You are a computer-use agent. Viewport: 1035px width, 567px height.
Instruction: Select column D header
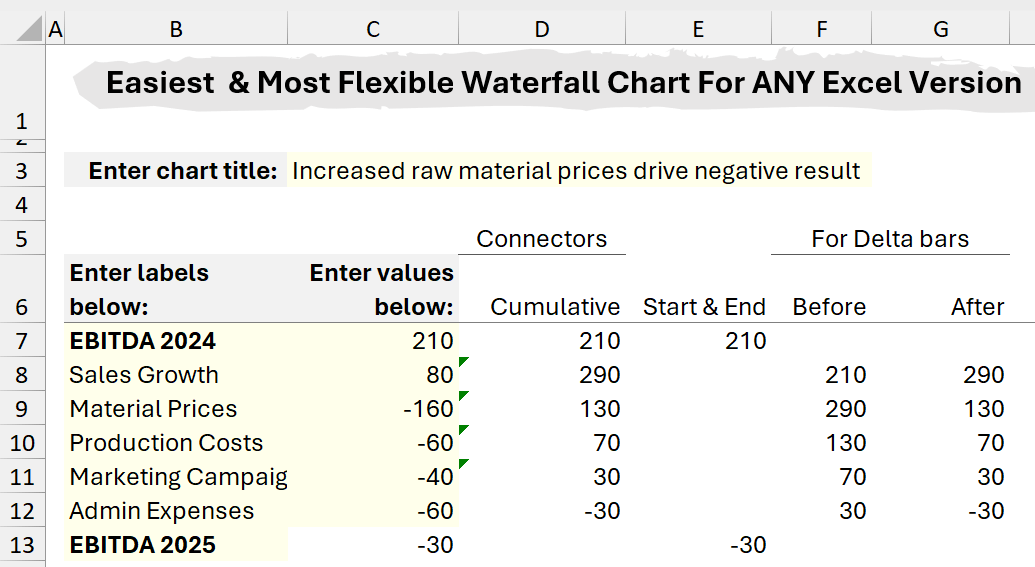coord(541,30)
